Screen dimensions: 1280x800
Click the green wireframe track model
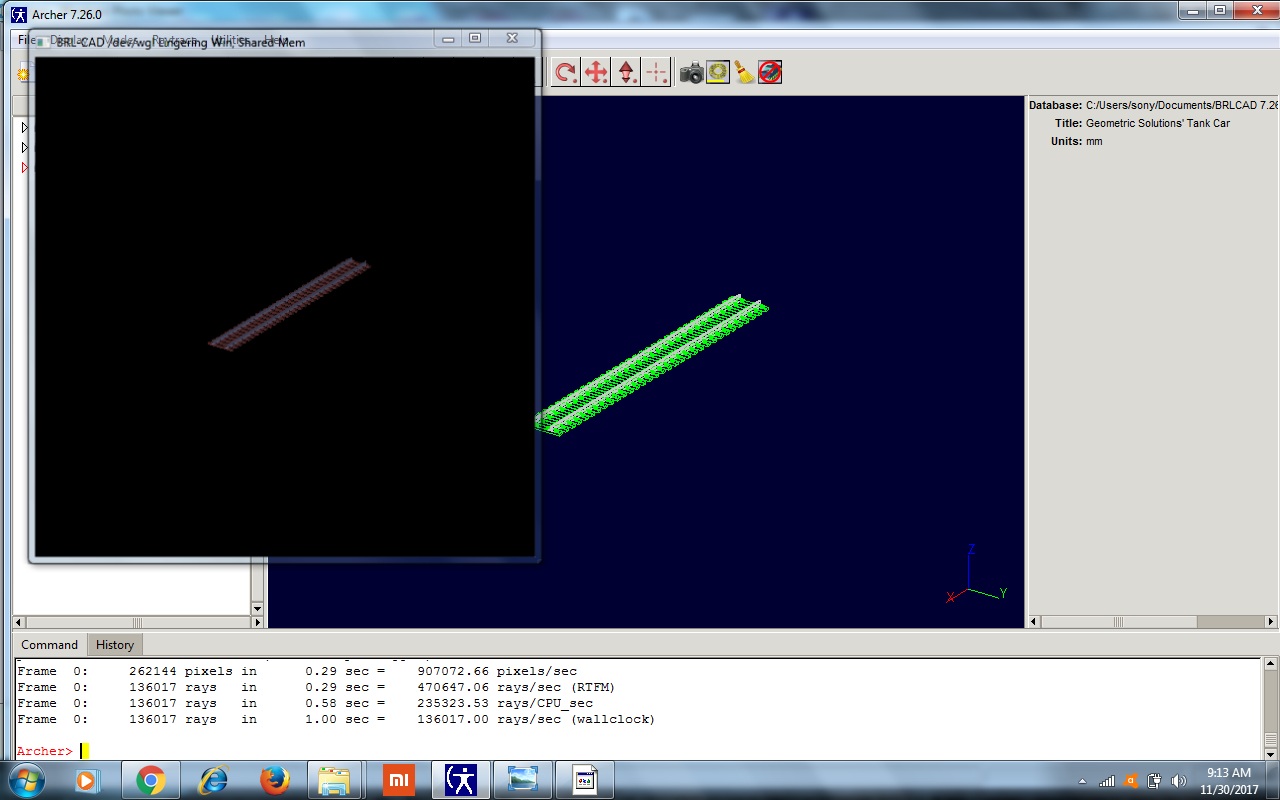click(654, 365)
